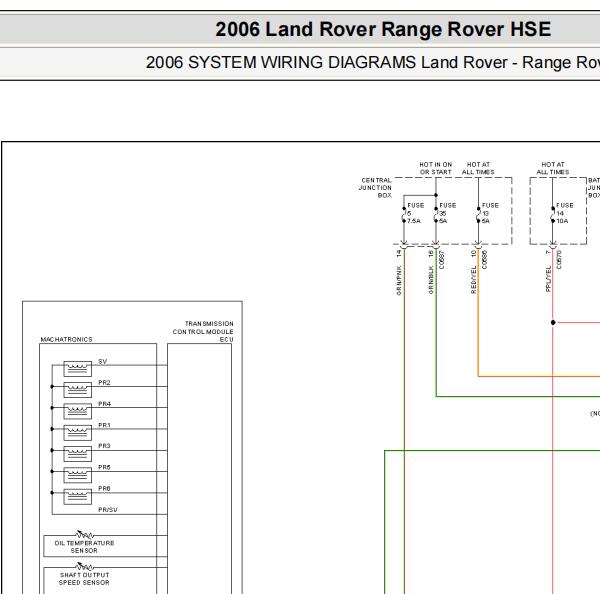This screenshot has height=594, width=600.
Task: Select the "CENTRAL JUNCTION BOX" label
Action: [x=375, y=188]
